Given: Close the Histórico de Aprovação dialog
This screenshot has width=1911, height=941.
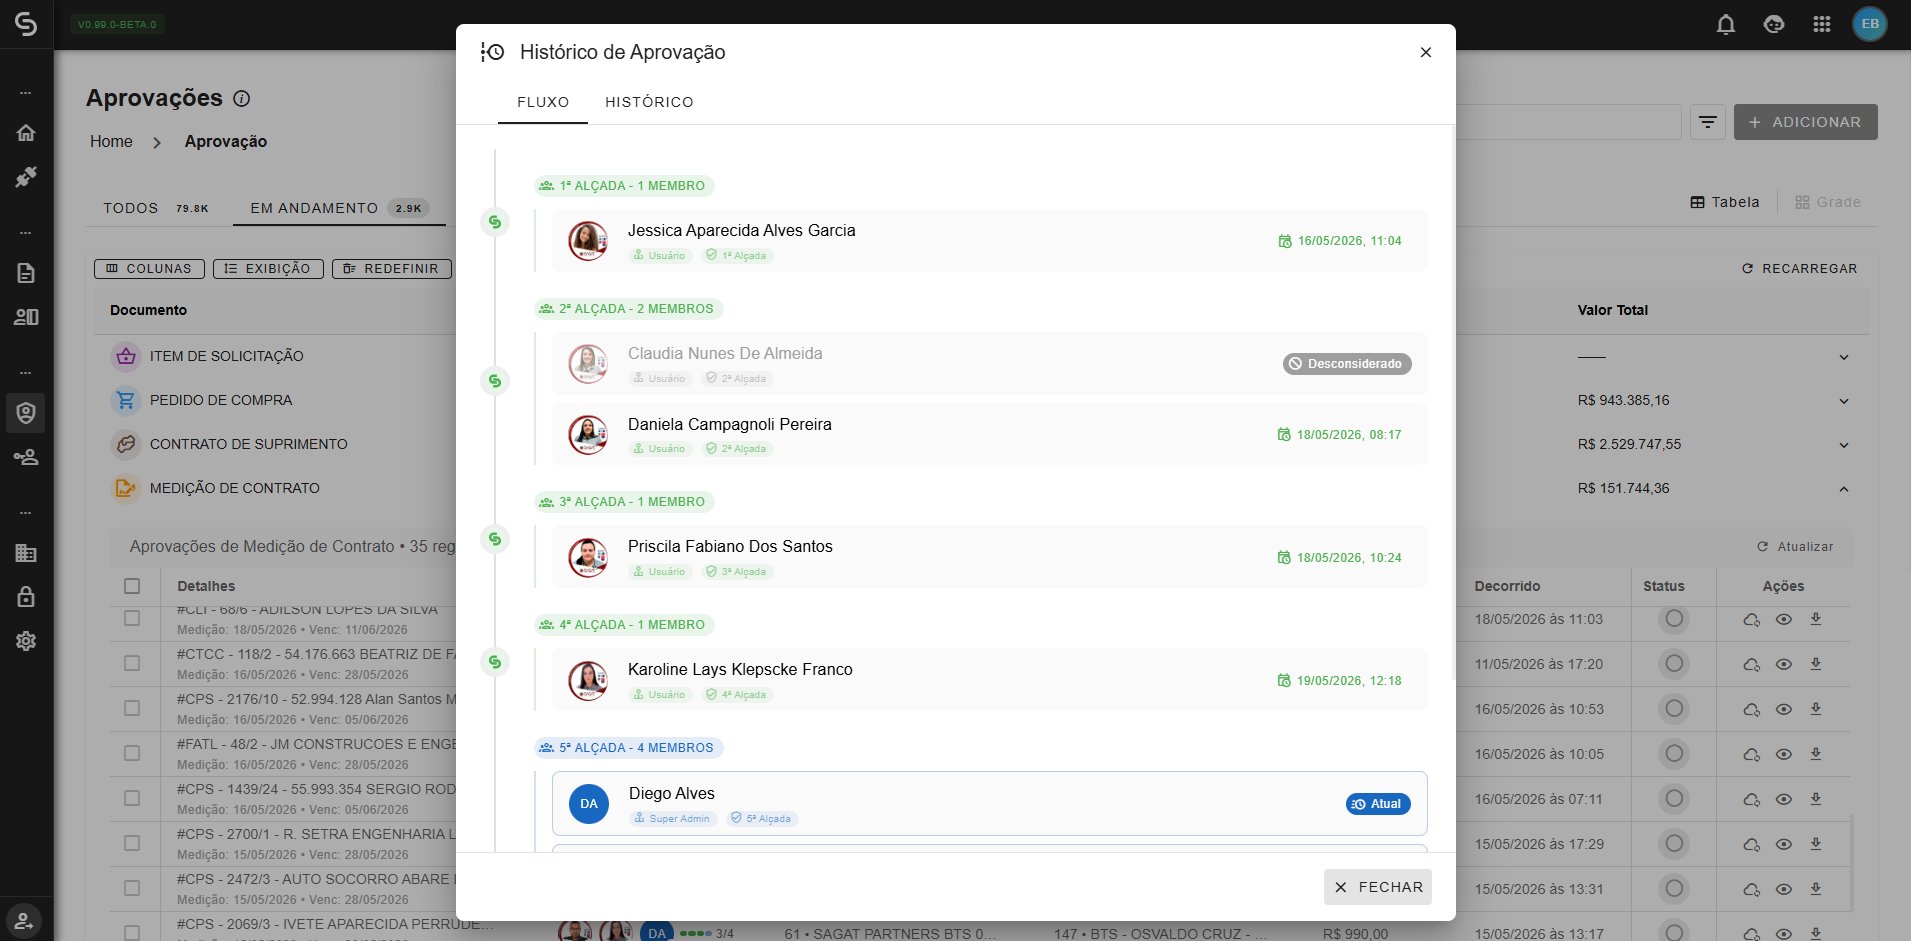Looking at the screenshot, I should coord(1426,52).
